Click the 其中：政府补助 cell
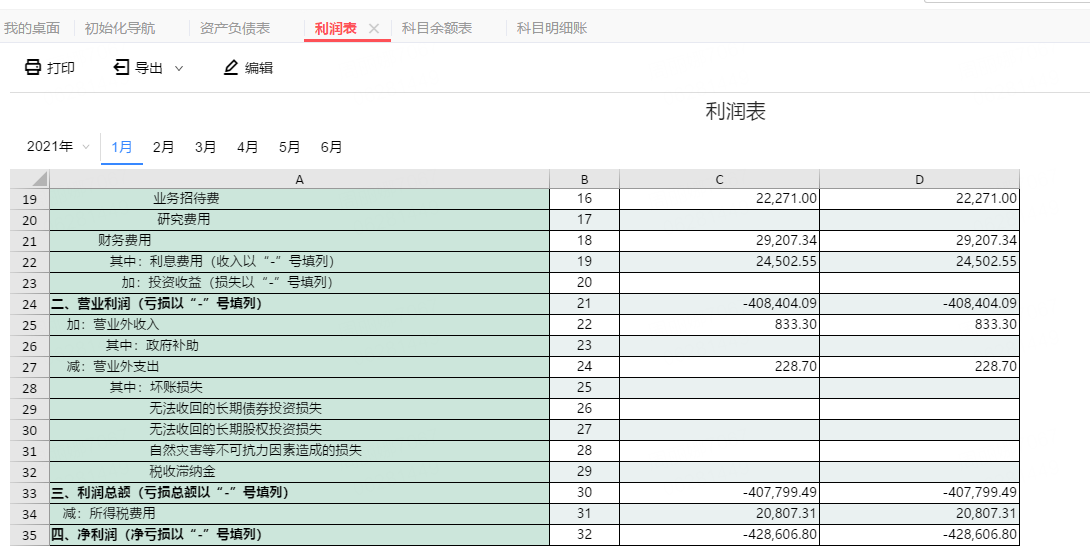Viewport: 1090px width, 554px height. point(300,345)
